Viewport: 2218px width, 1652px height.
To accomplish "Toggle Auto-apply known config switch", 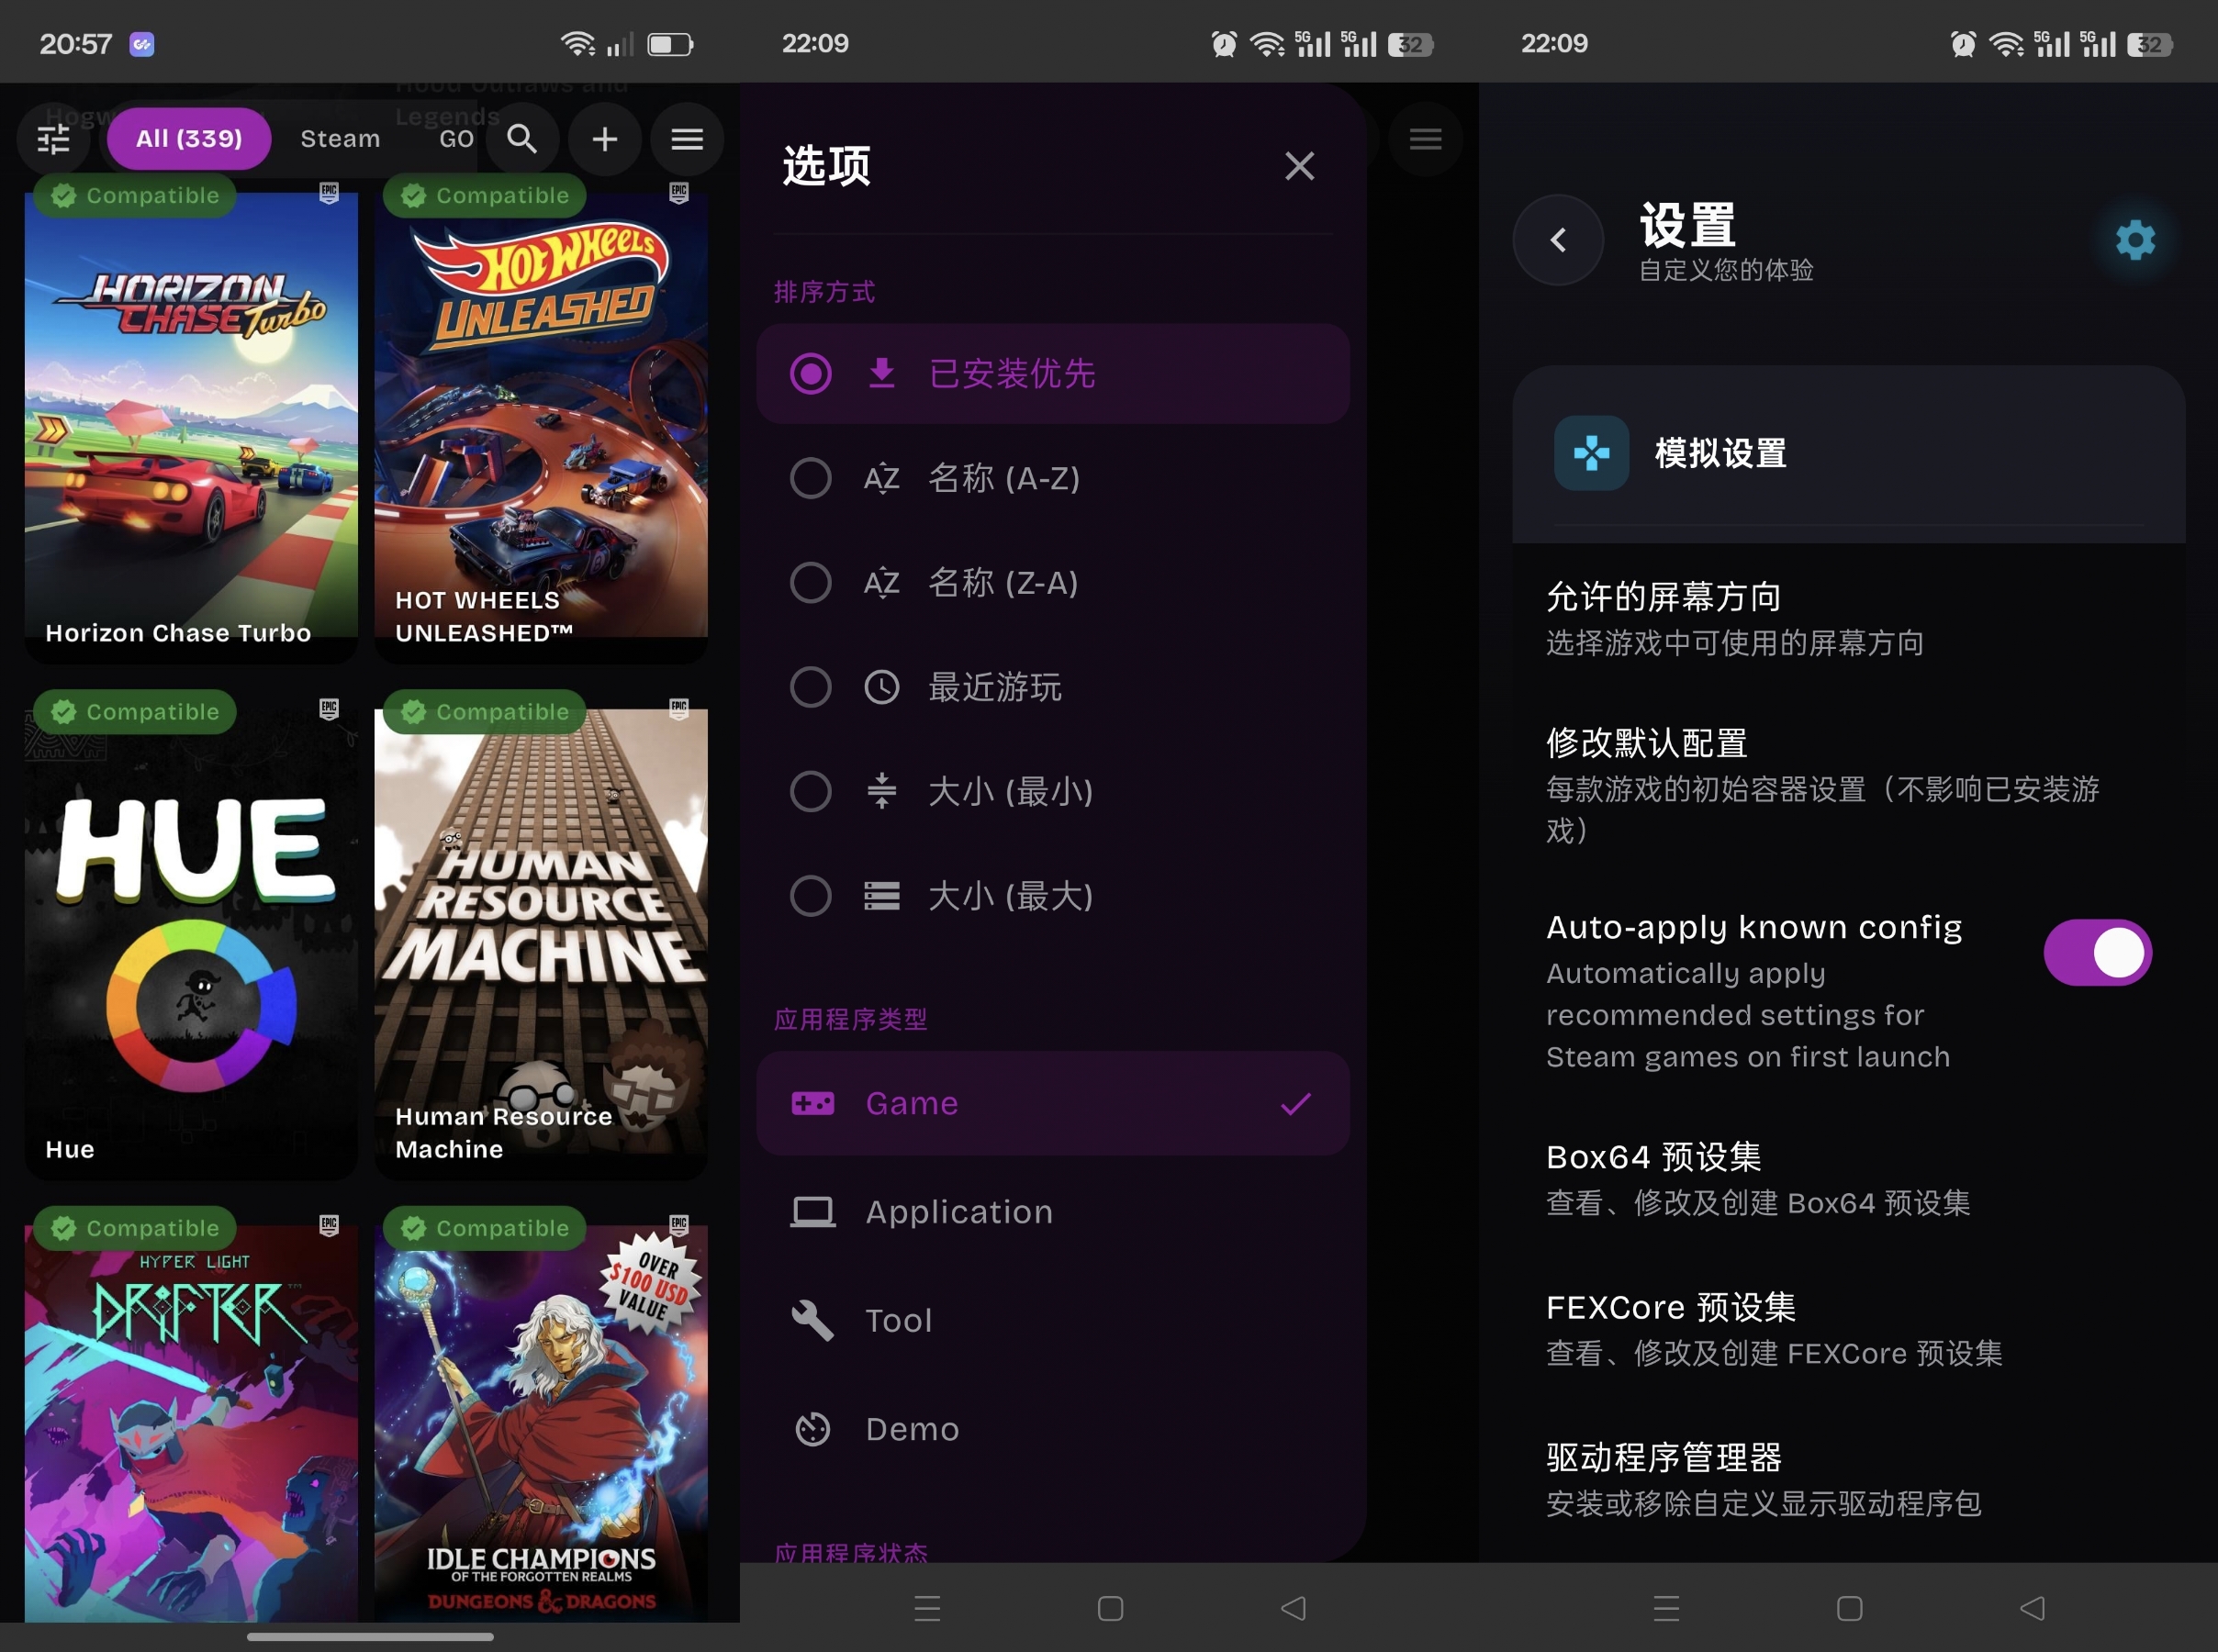I will [2097, 952].
